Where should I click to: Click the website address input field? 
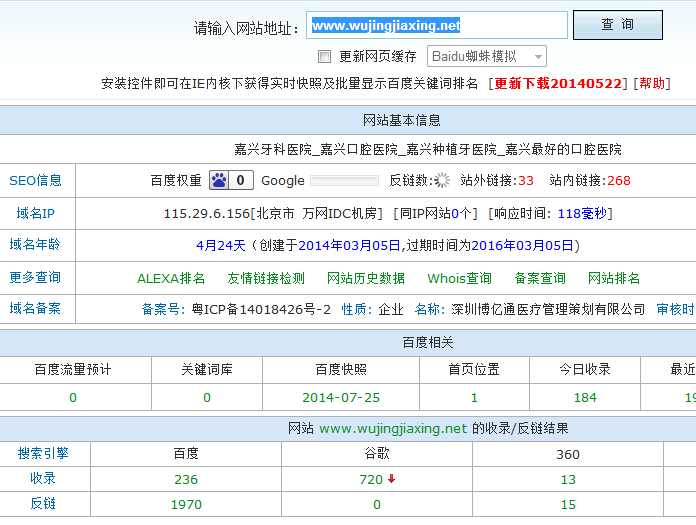(437, 25)
